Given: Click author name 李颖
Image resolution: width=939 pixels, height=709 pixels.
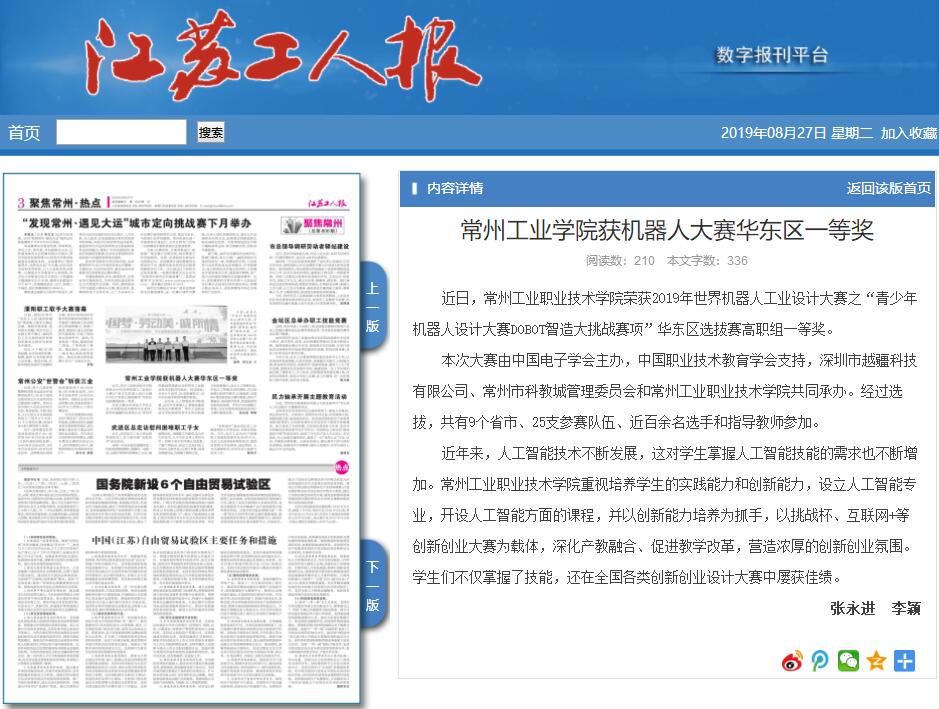Looking at the screenshot, I should pyautogui.click(x=905, y=608).
